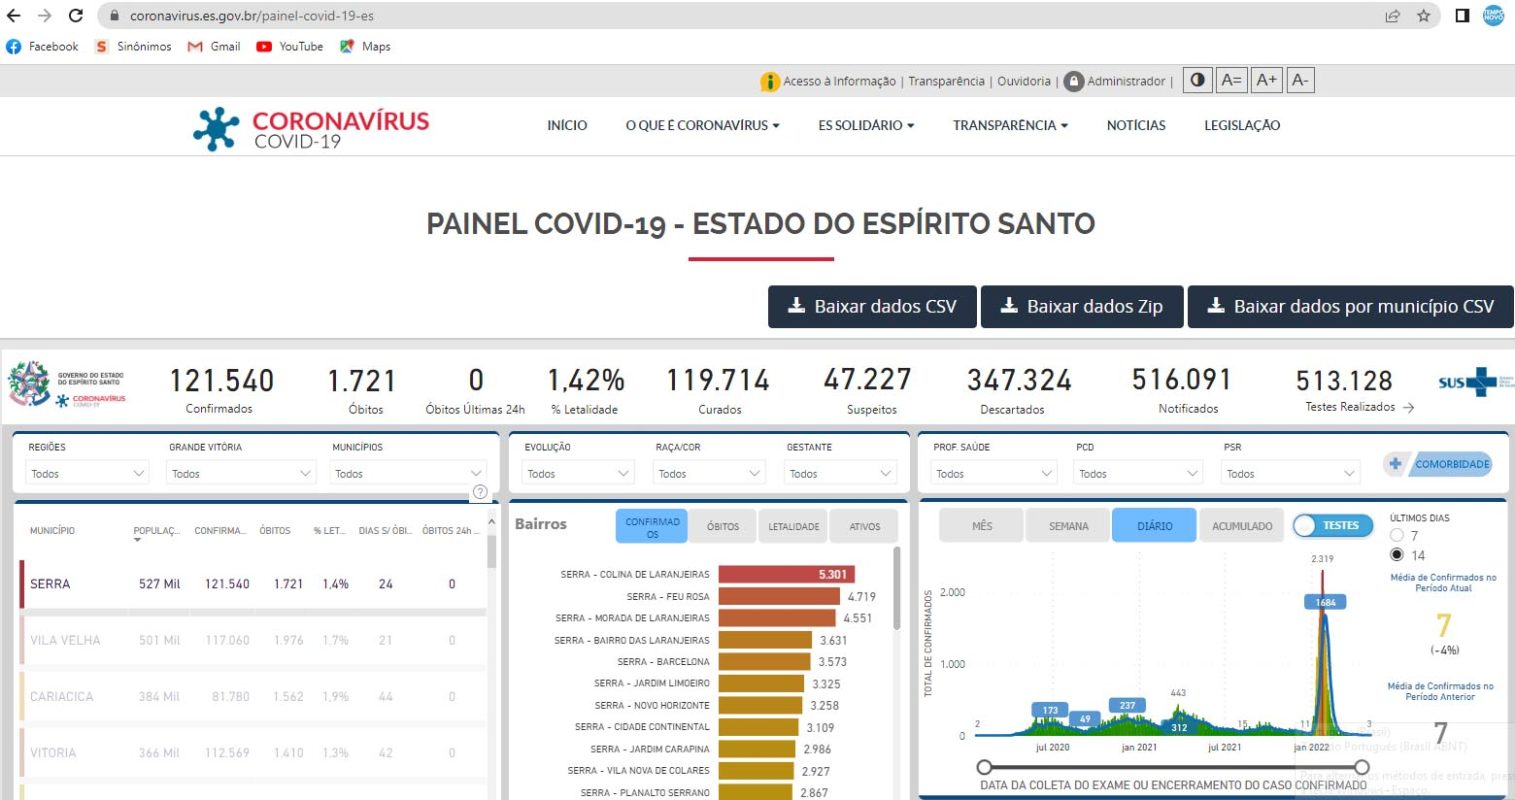Expand the MUNICÍPIOS filter dropdown
The height and width of the screenshot is (800, 1515).
[408, 474]
